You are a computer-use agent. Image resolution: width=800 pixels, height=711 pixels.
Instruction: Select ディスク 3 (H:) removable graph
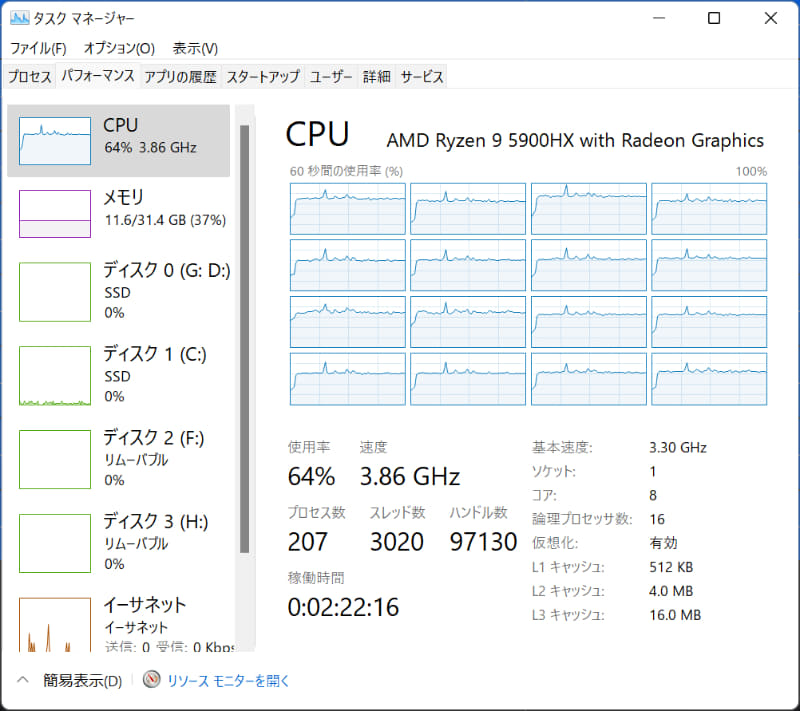click(55, 543)
